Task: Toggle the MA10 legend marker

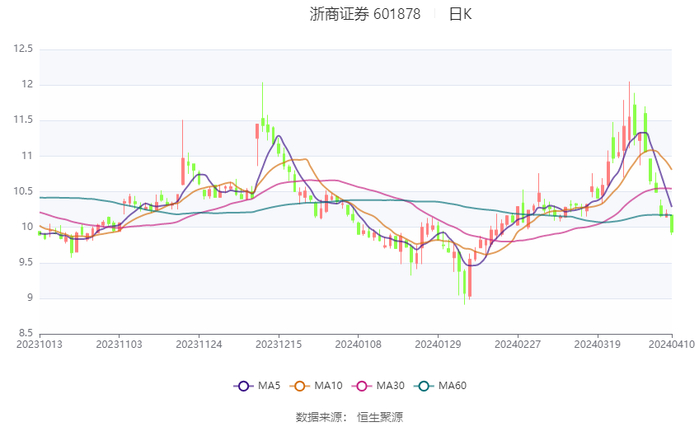Action: (300, 386)
